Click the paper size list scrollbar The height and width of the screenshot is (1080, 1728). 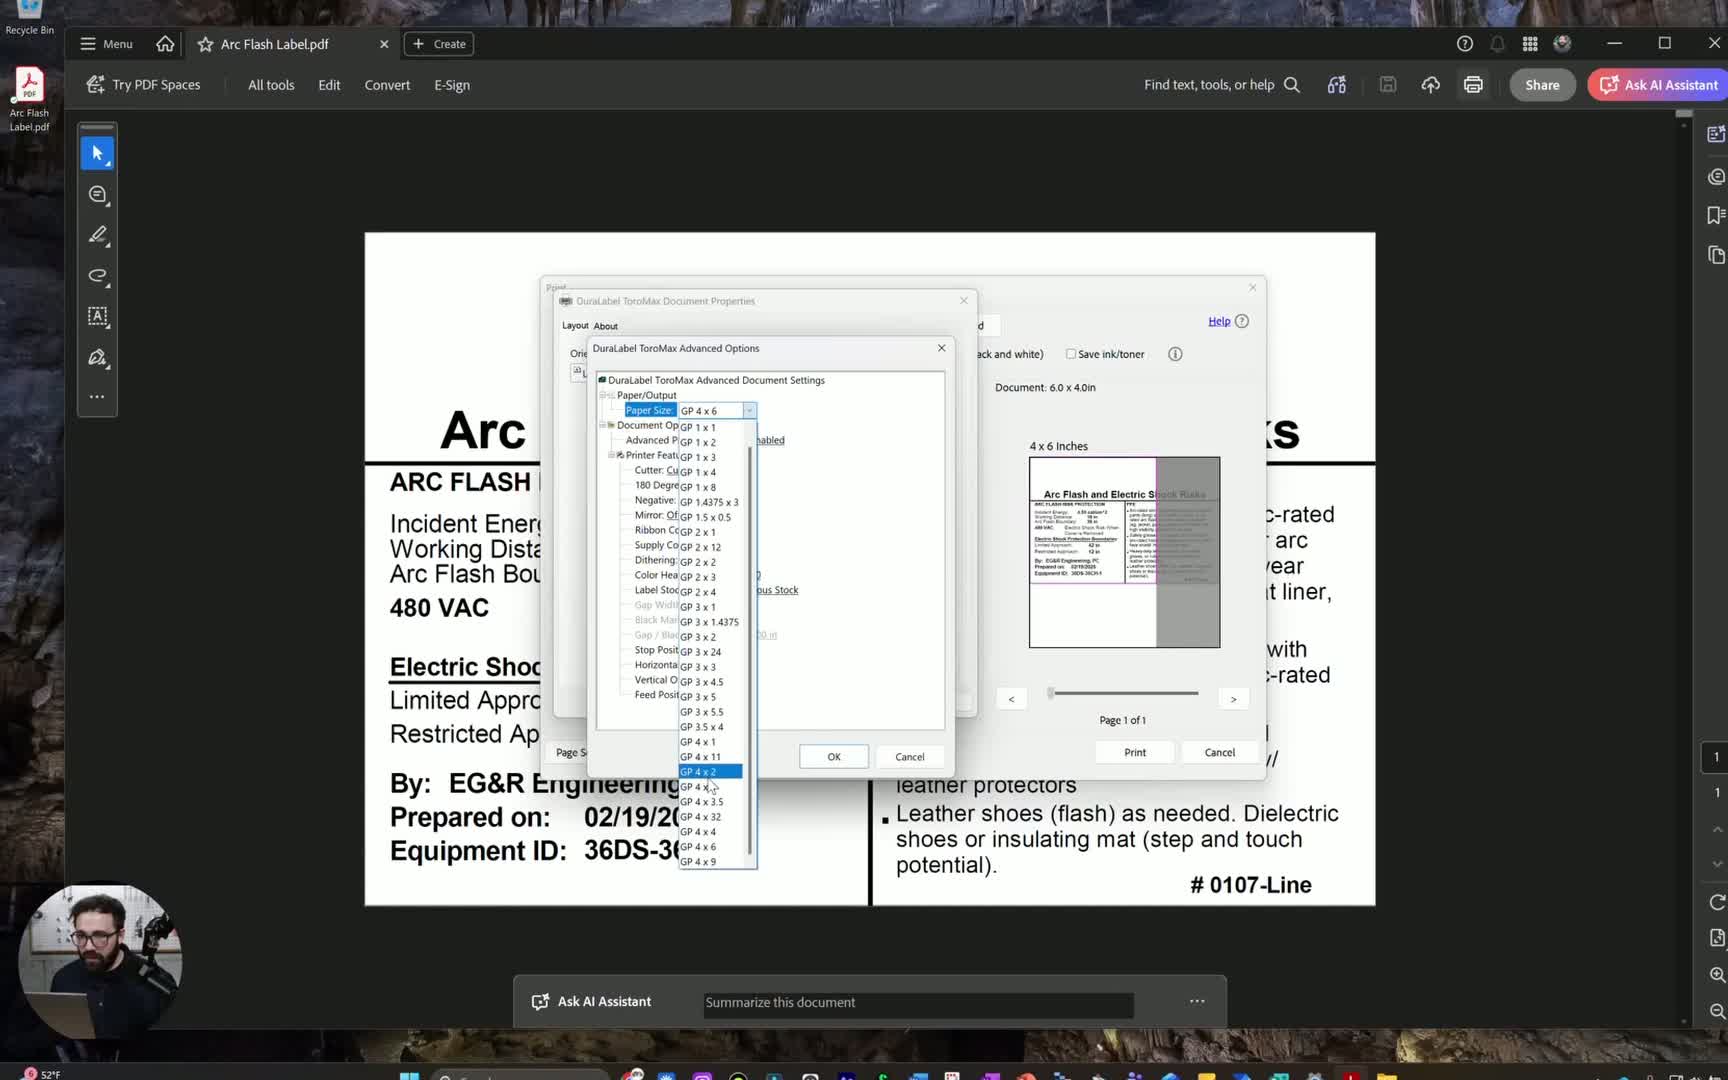pyautogui.click(x=751, y=650)
